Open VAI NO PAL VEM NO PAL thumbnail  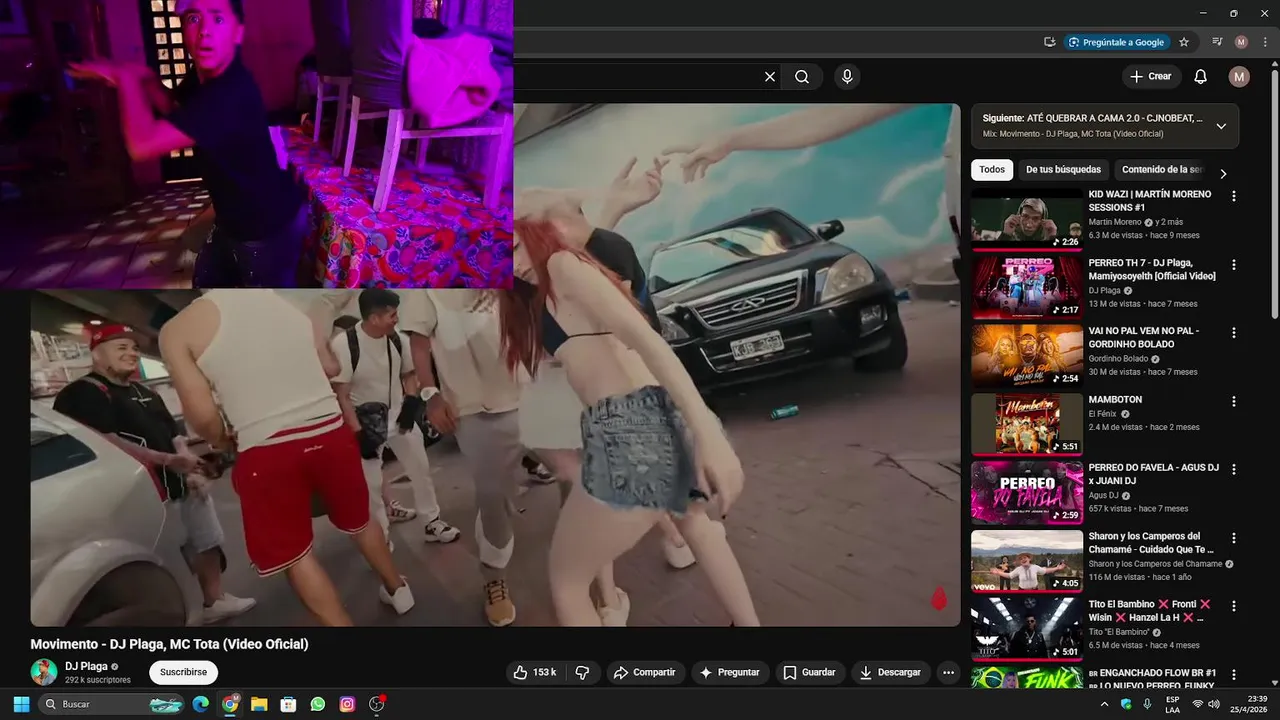pos(1027,356)
